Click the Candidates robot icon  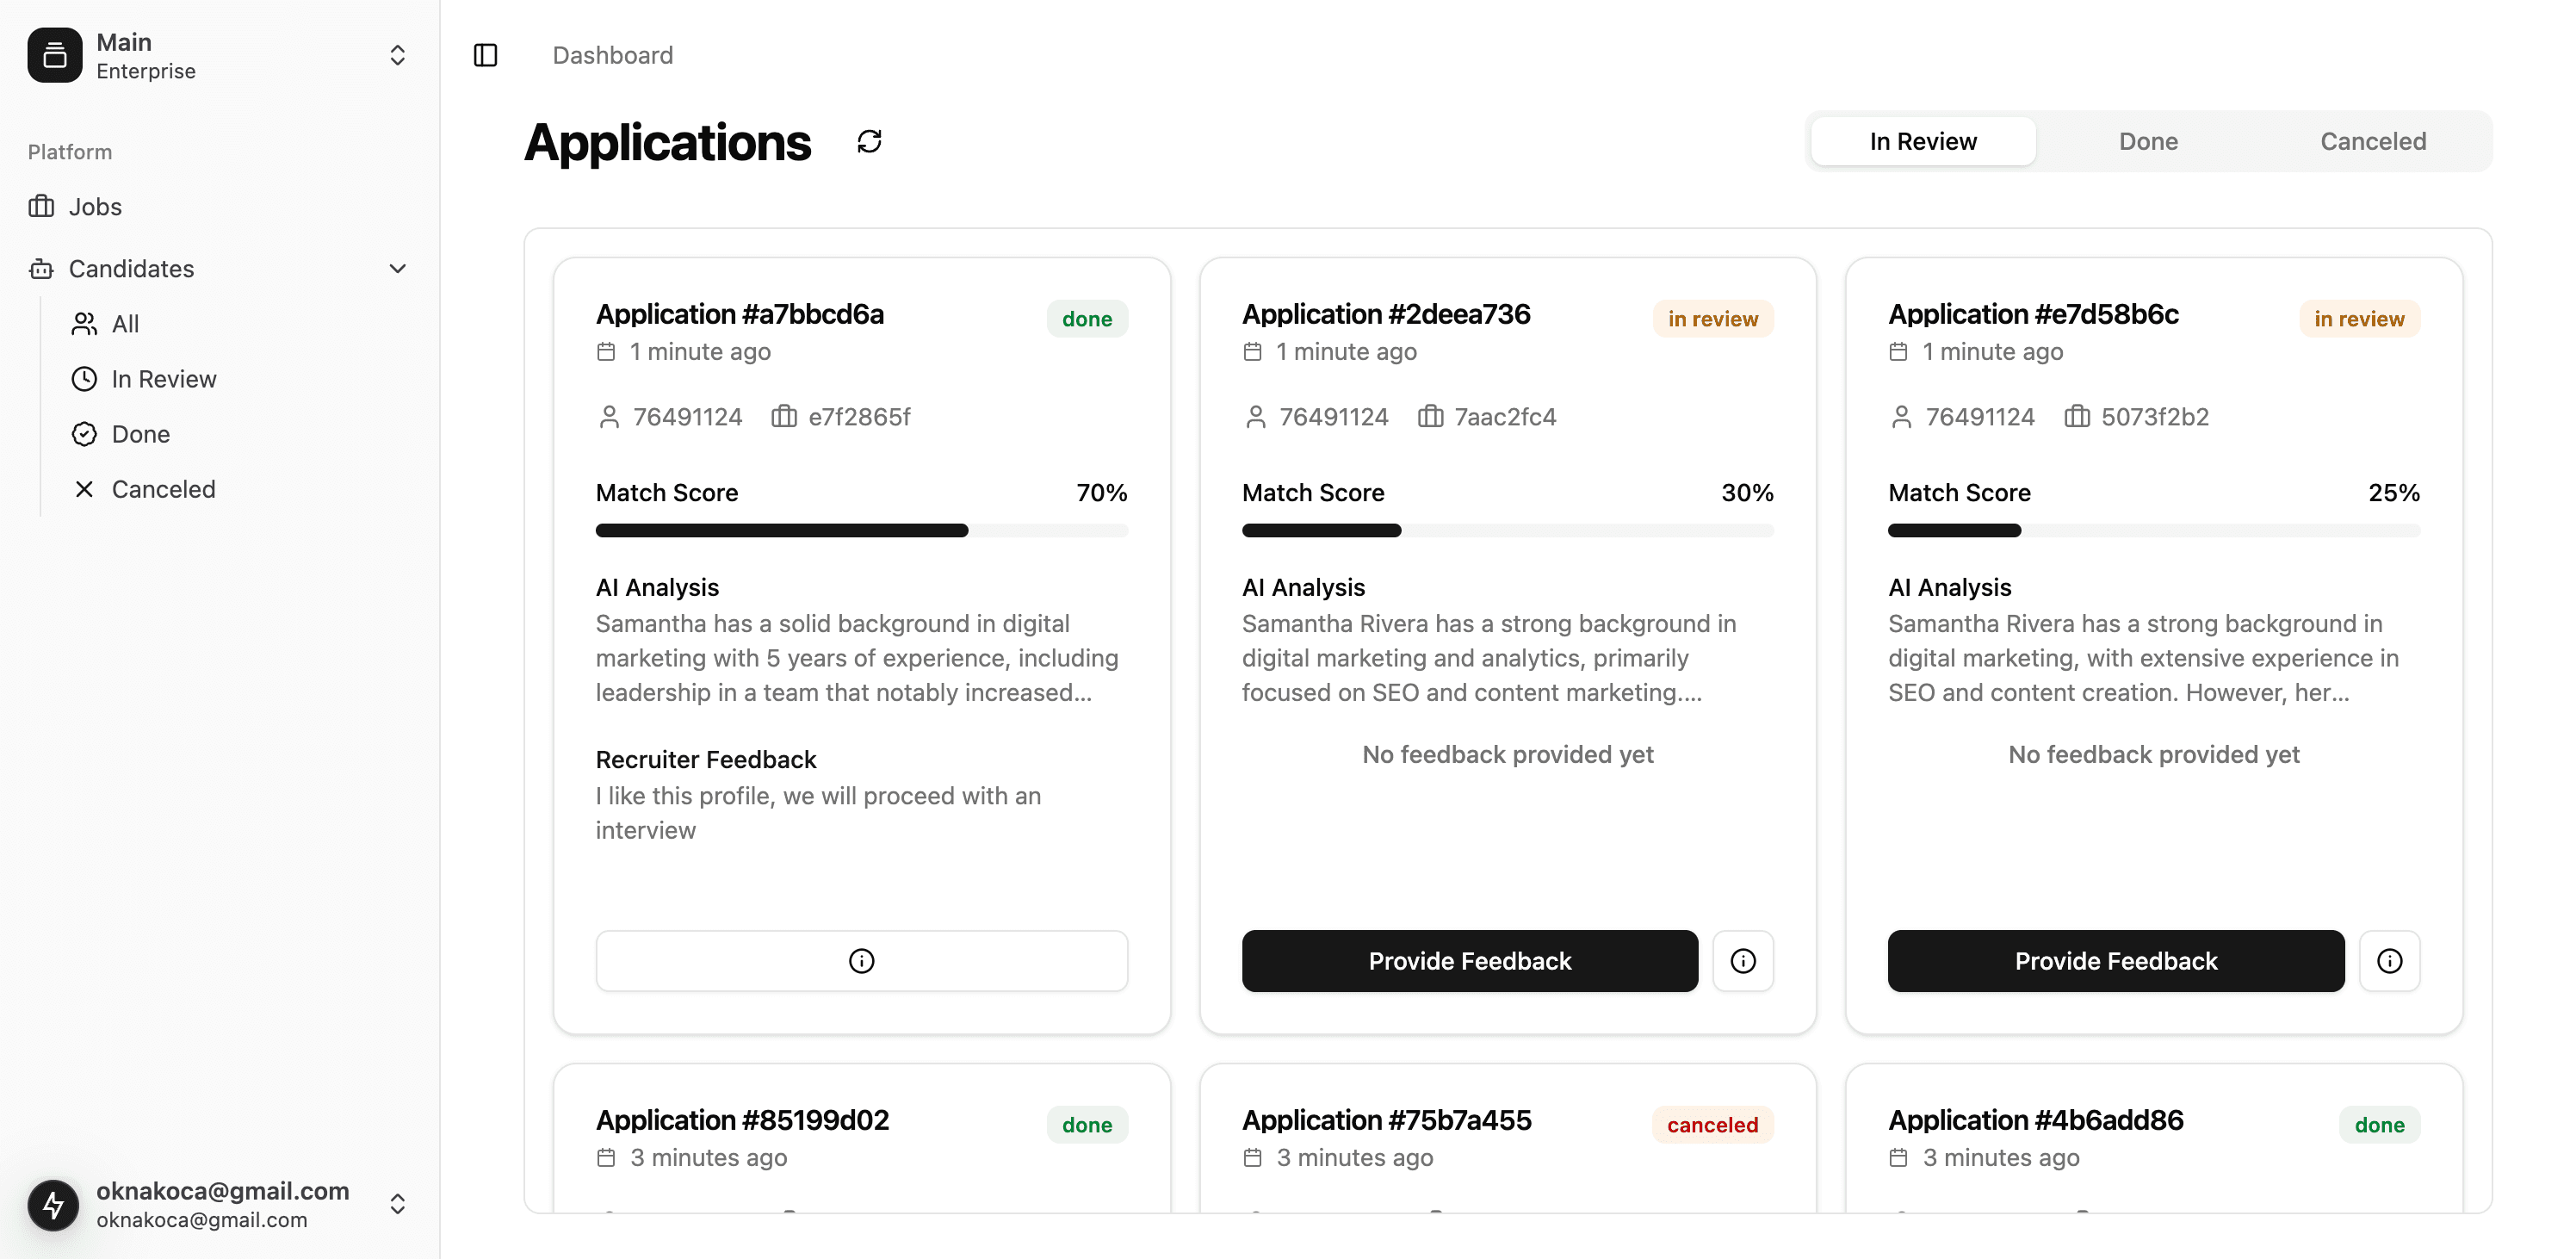pos(41,269)
